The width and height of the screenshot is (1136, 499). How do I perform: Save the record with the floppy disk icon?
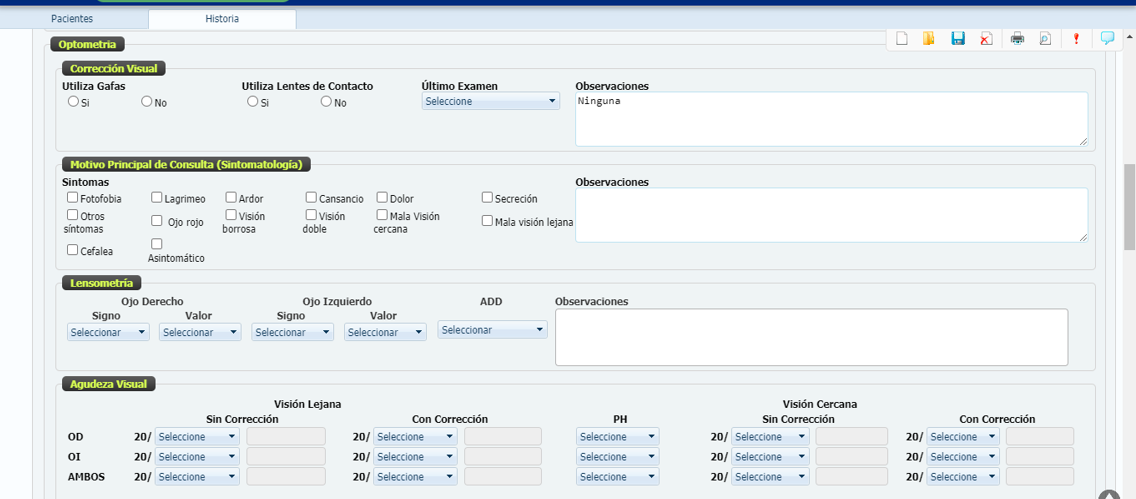(957, 39)
